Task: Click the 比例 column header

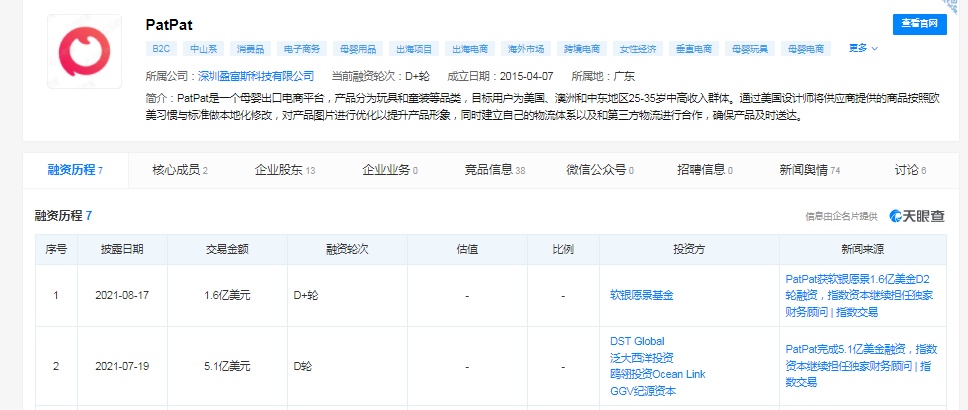Action: pyautogui.click(x=564, y=249)
